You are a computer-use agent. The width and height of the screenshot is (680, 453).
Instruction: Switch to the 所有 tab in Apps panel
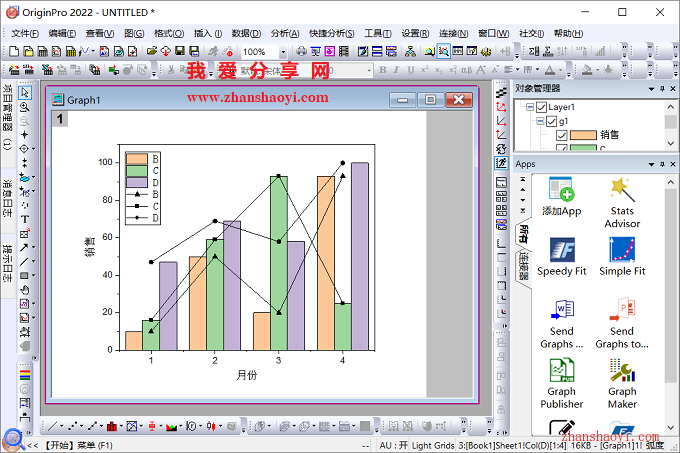click(x=524, y=234)
